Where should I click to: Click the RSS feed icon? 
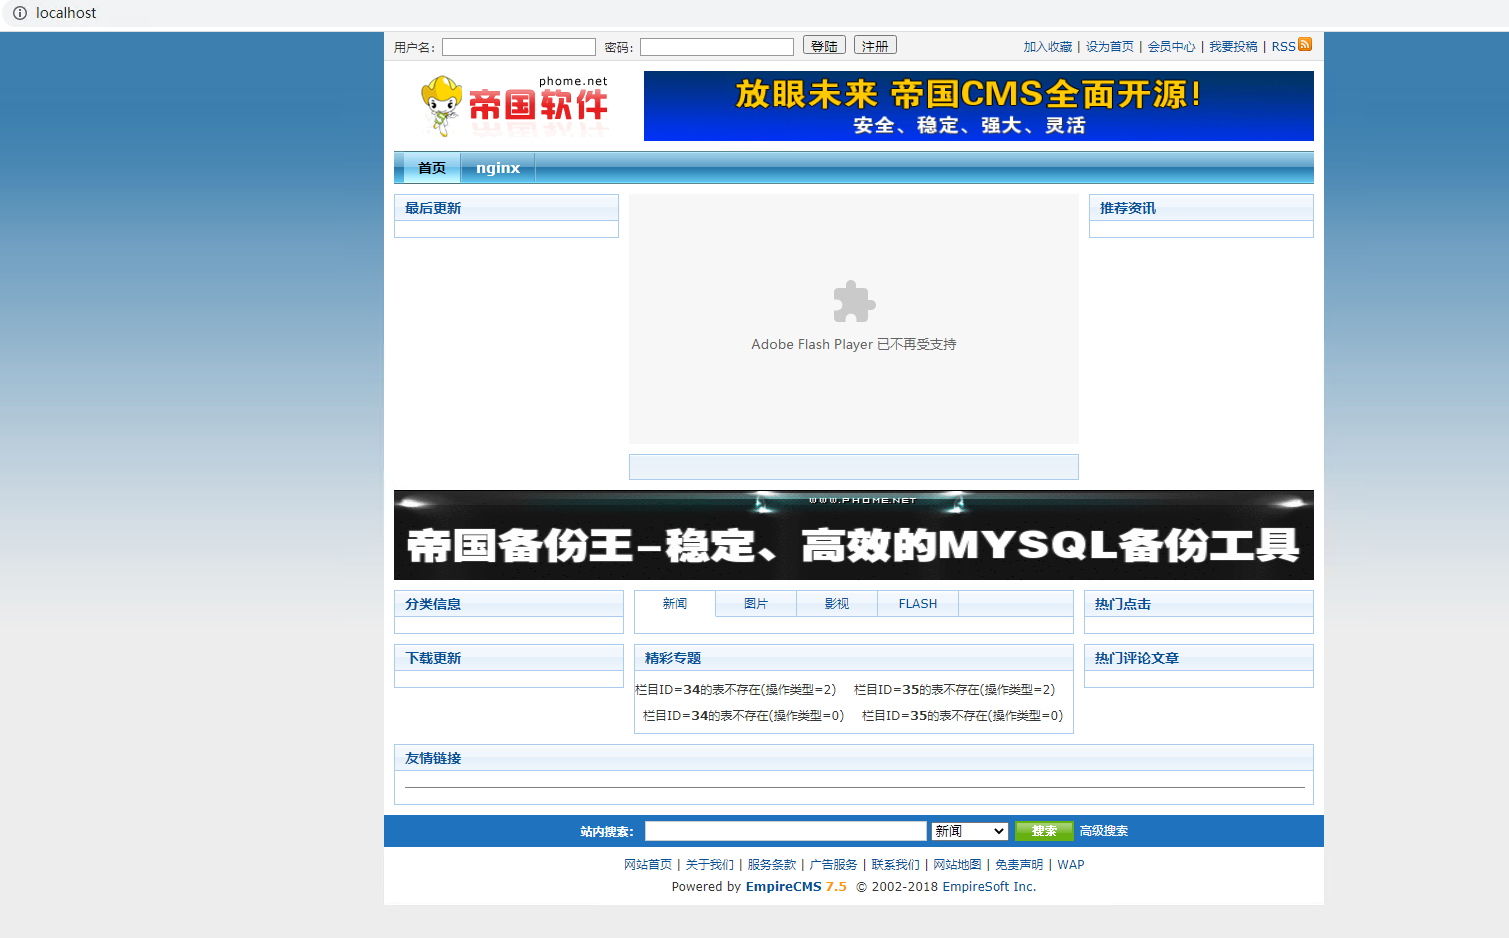(1307, 43)
